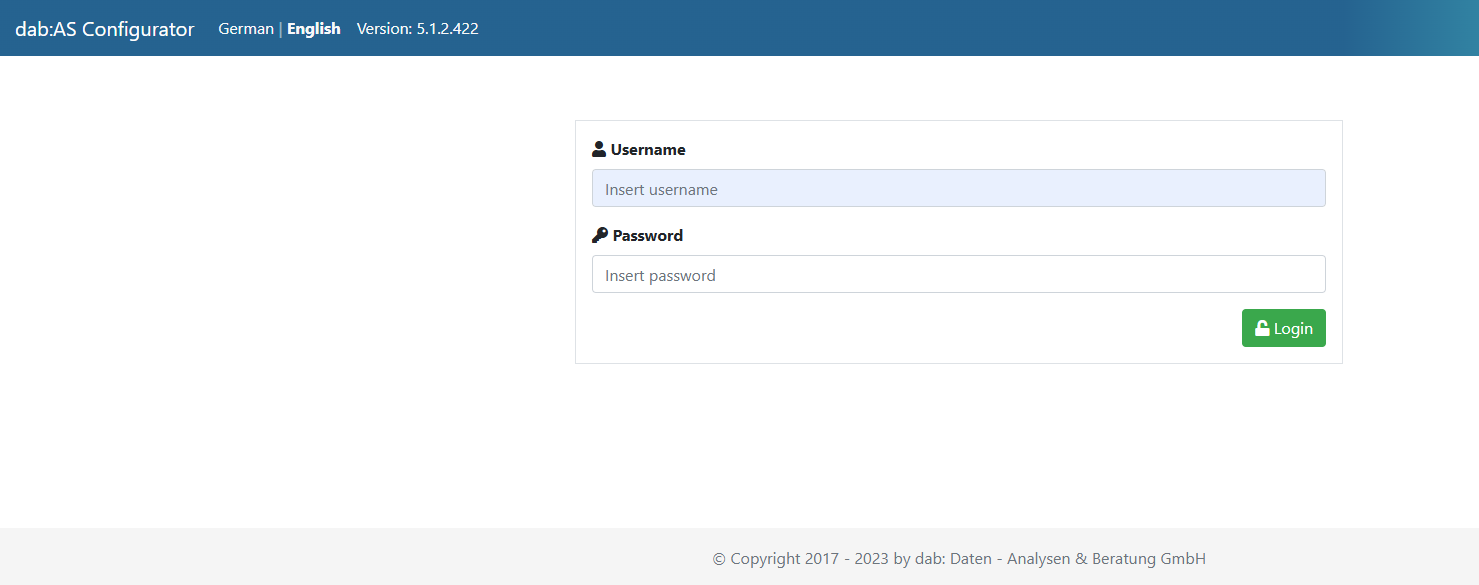This screenshot has width=1479, height=585.
Task: Select English as interface language
Action: [x=313, y=28]
